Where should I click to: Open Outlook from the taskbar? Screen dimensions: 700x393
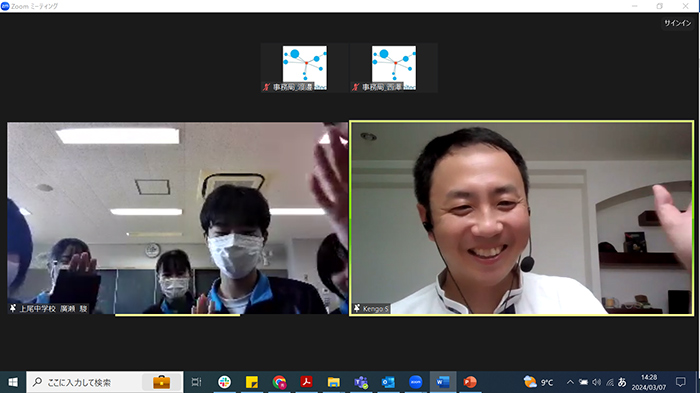tap(388, 382)
